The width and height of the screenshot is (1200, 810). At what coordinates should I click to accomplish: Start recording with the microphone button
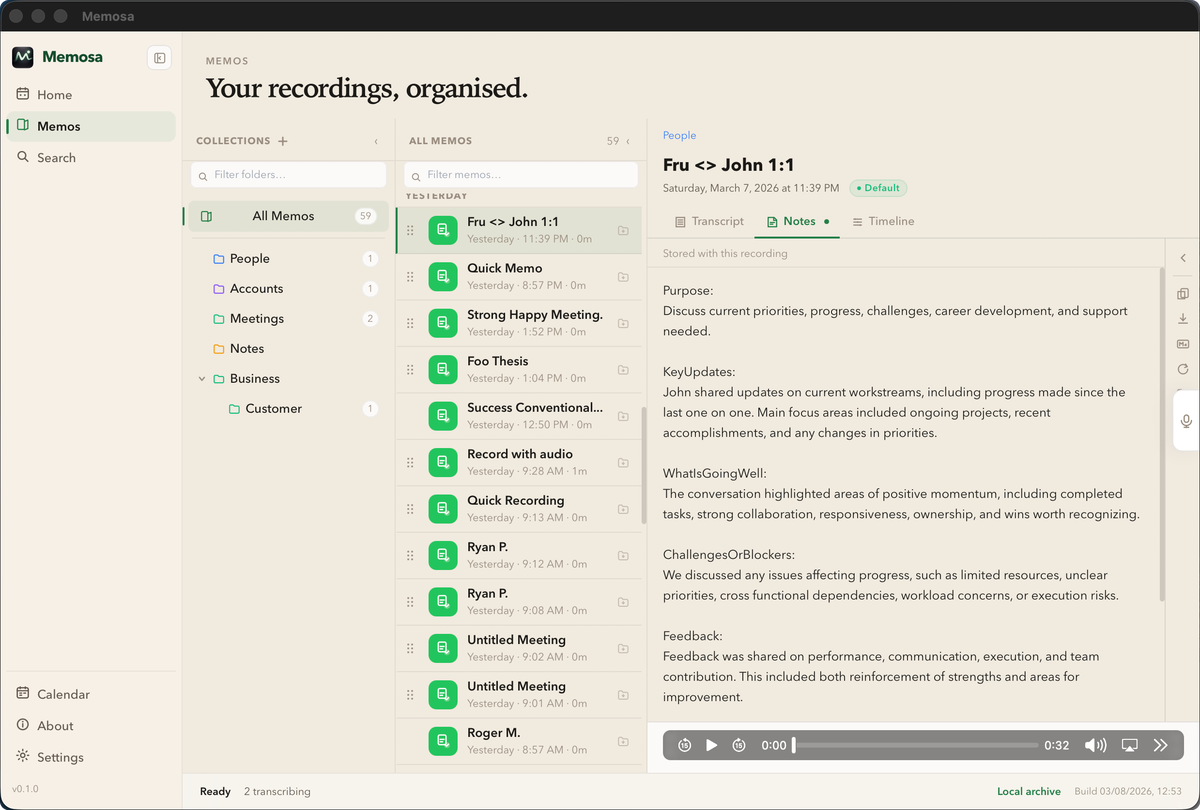[x=1186, y=421]
